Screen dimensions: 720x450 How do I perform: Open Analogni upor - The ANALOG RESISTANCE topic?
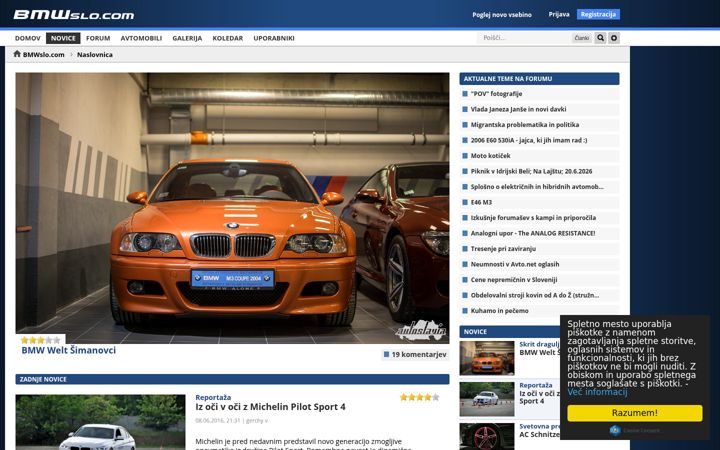[x=533, y=233]
